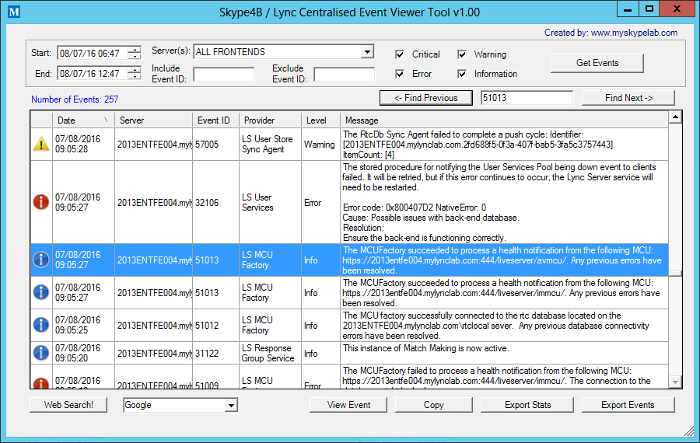This screenshot has height=443, width=700.
Task: Click the app icon in the title bar
Action: point(13,12)
